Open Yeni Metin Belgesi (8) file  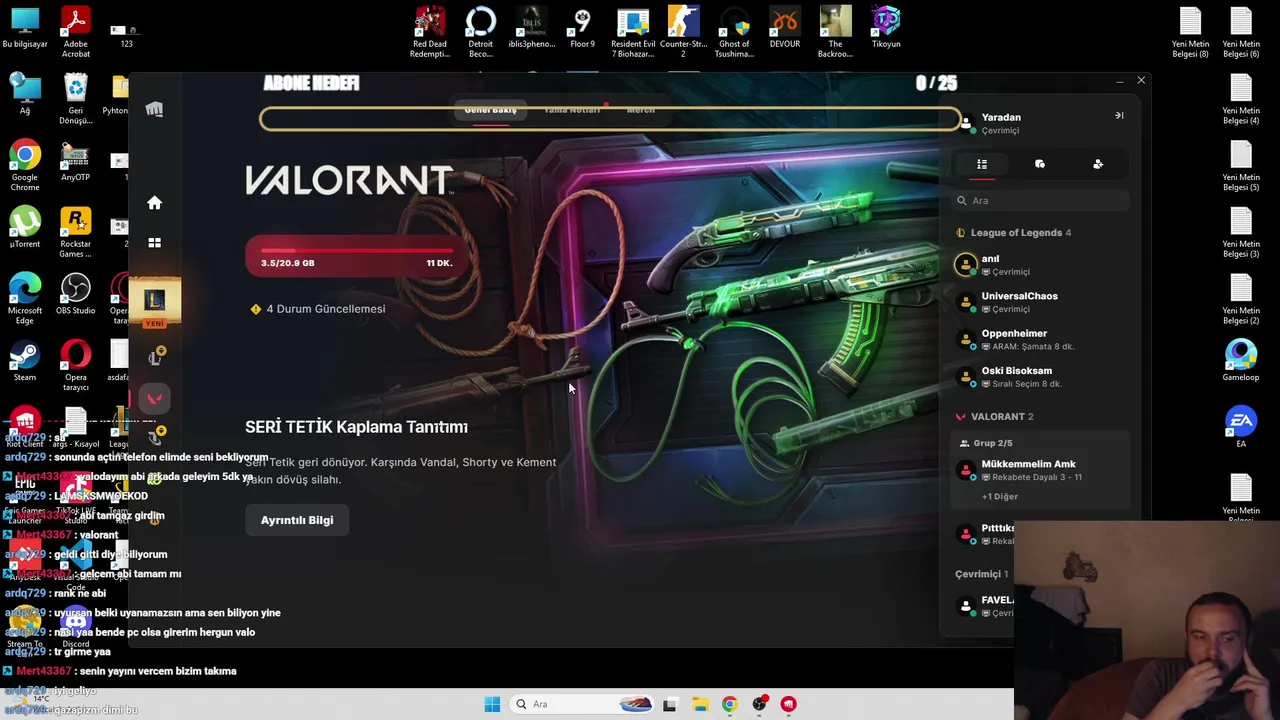(x=1190, y=32)
